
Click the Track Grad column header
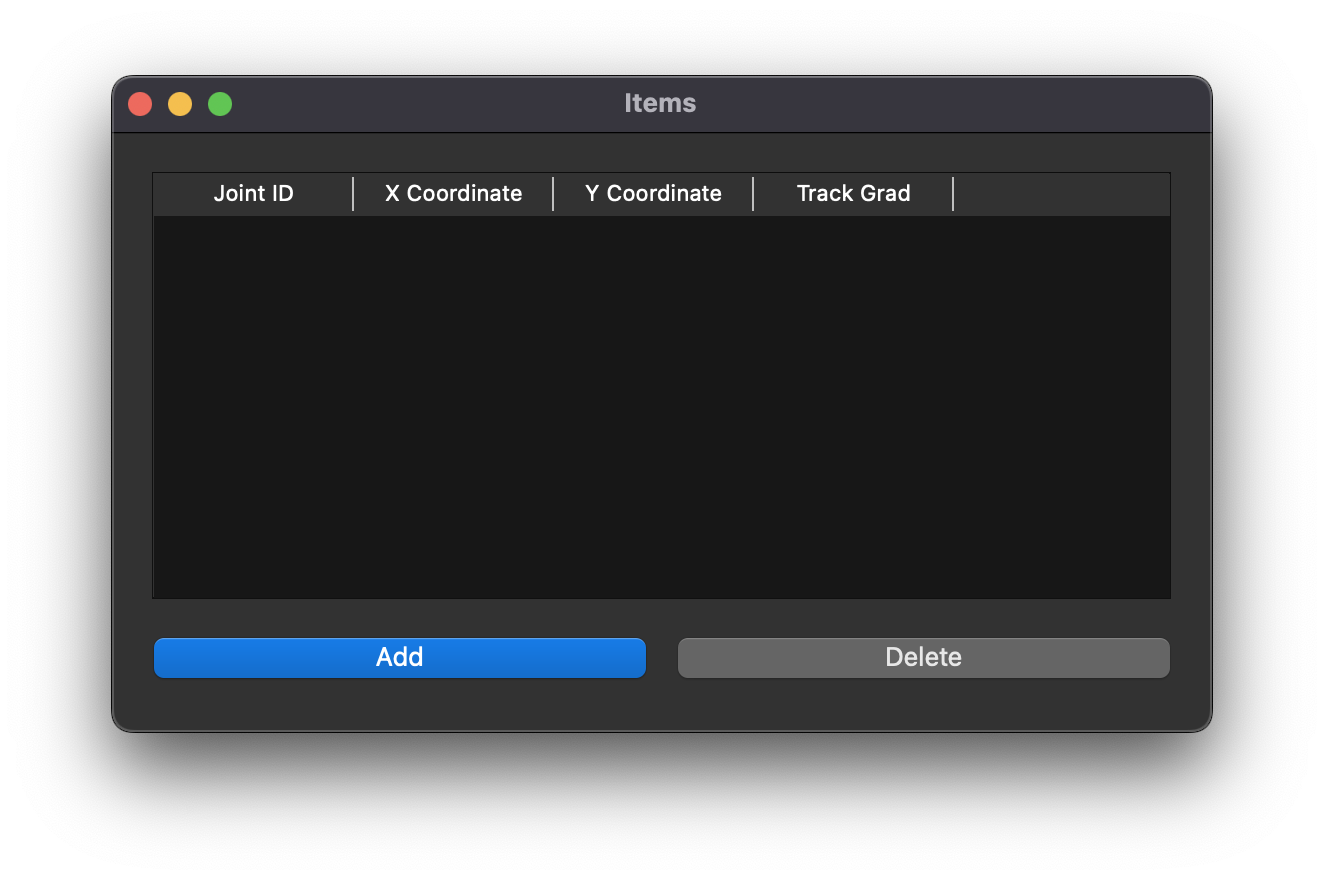point(853,194)
